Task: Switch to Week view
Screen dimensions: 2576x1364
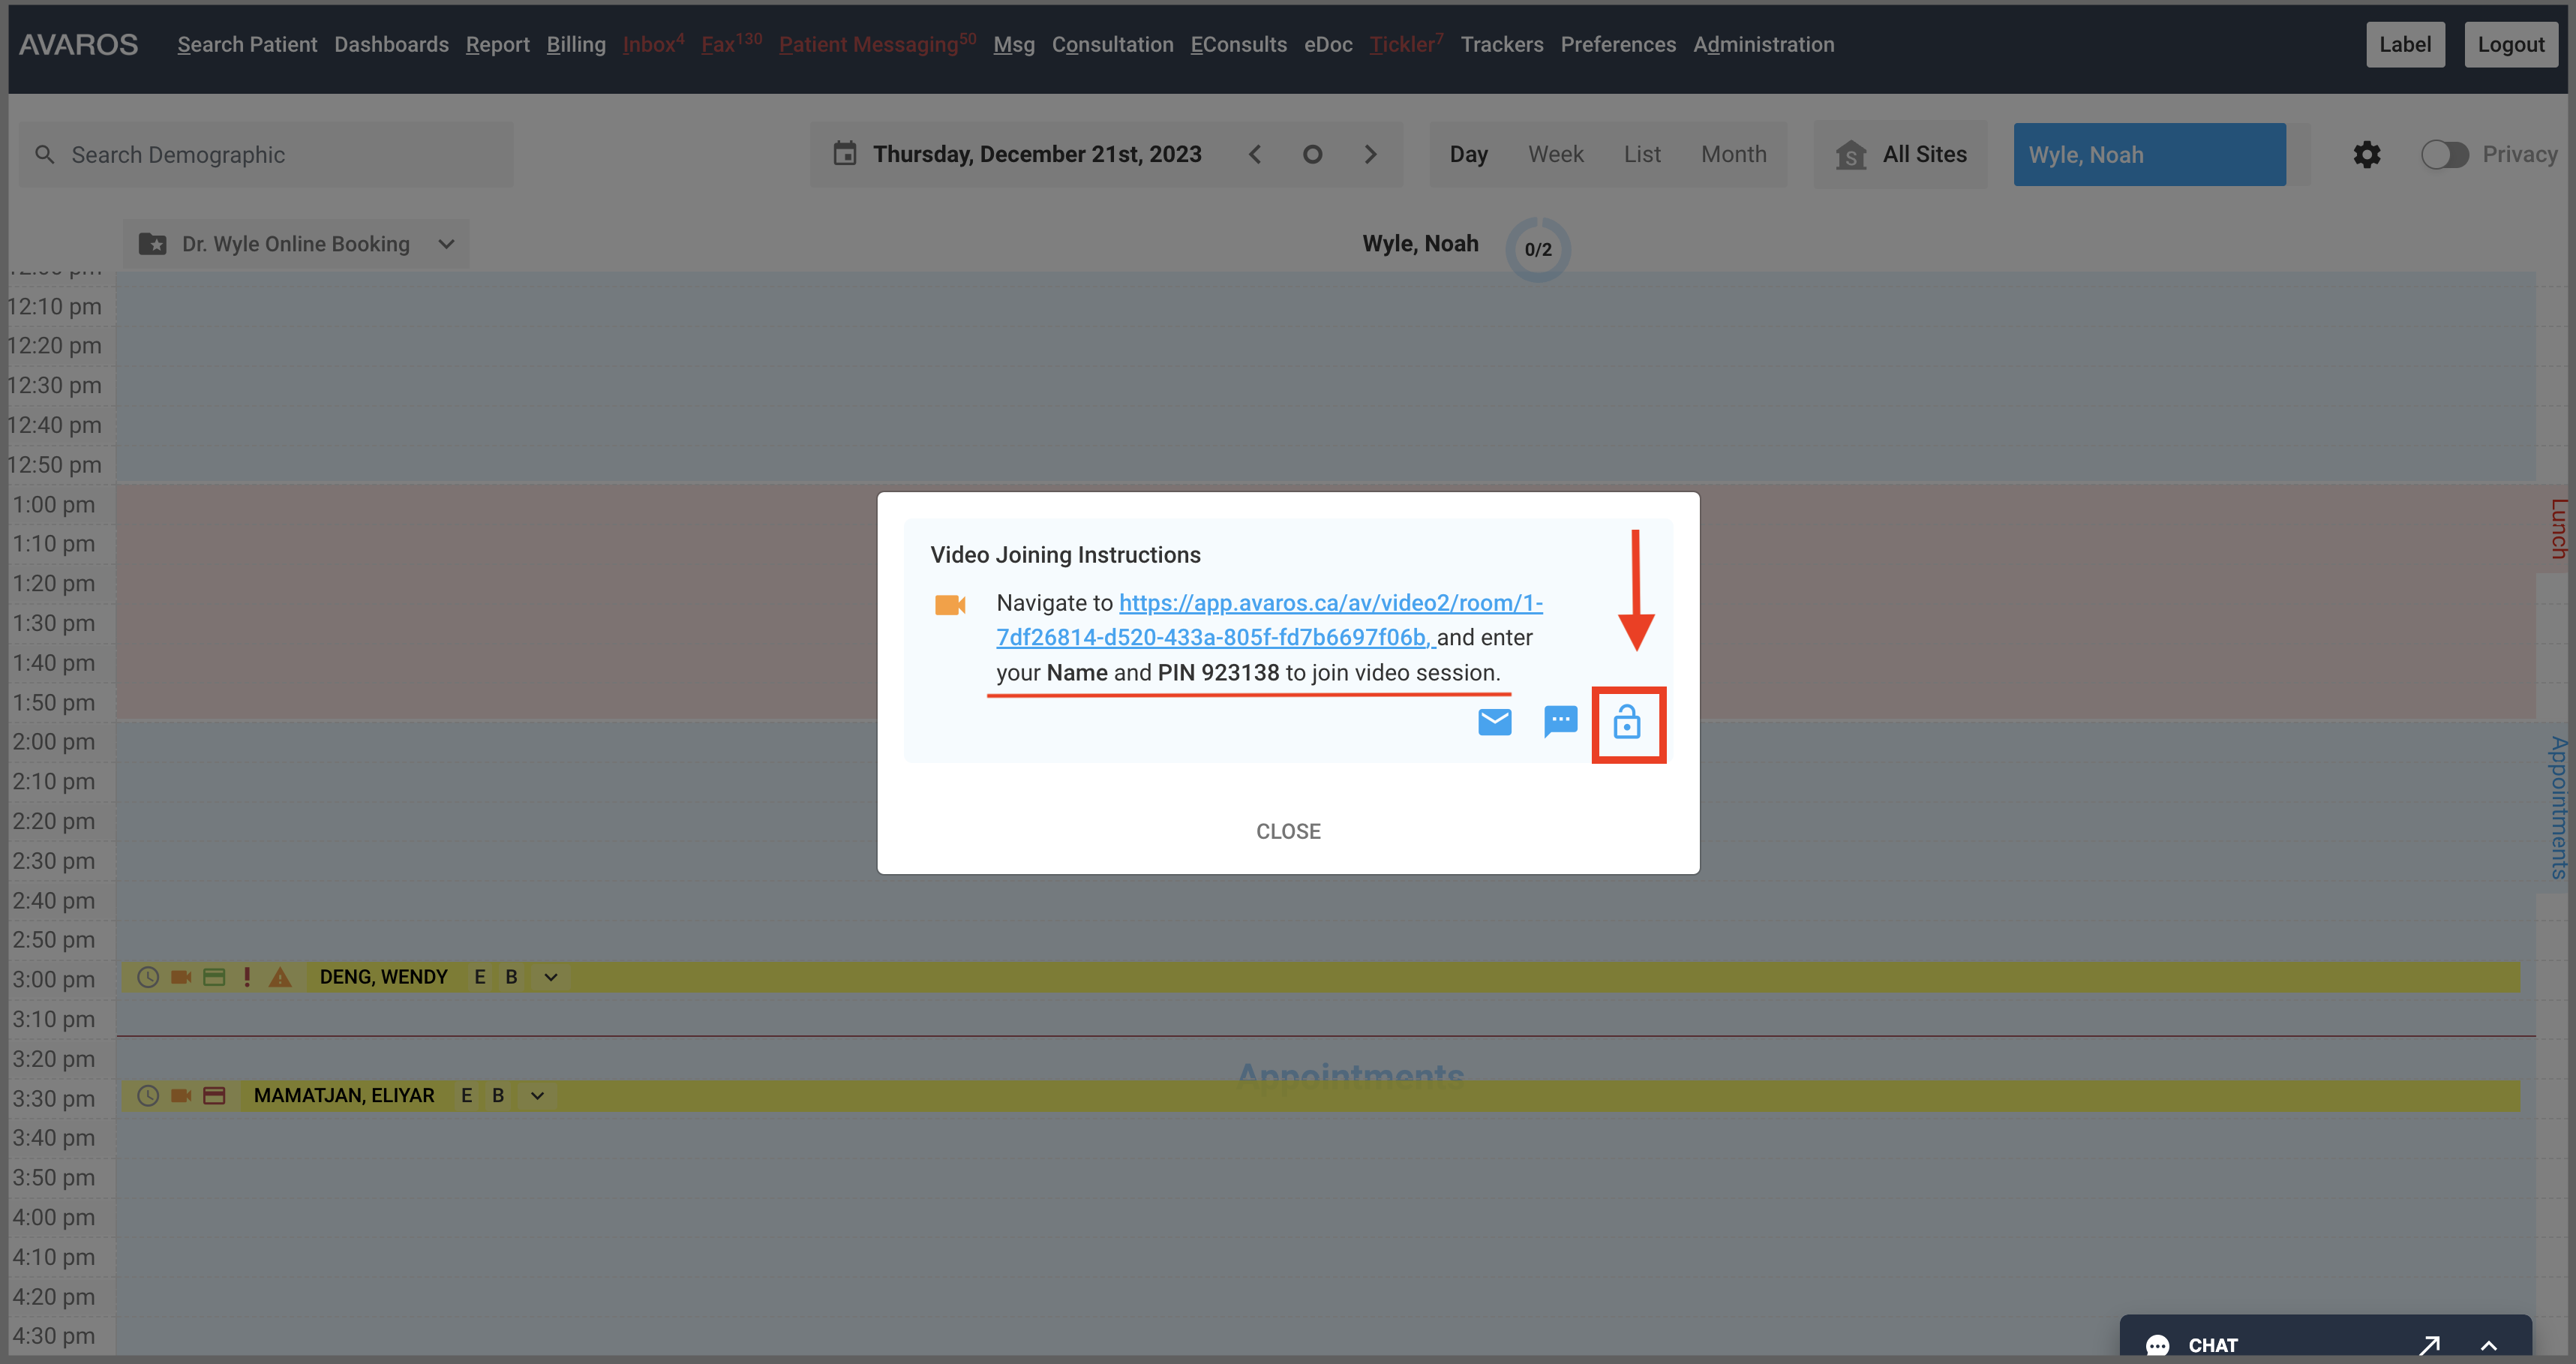Action: pyautogui.click(x=1556, y=154)
